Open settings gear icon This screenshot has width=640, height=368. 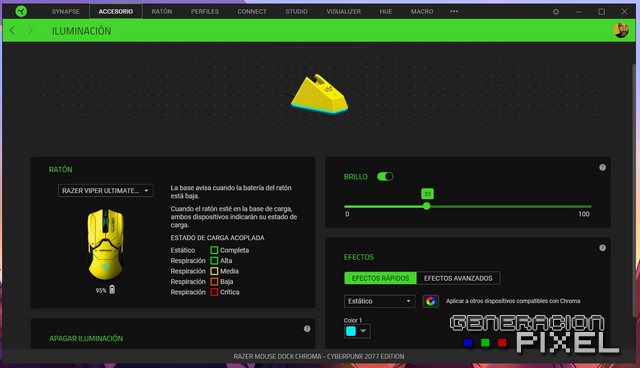556,12
